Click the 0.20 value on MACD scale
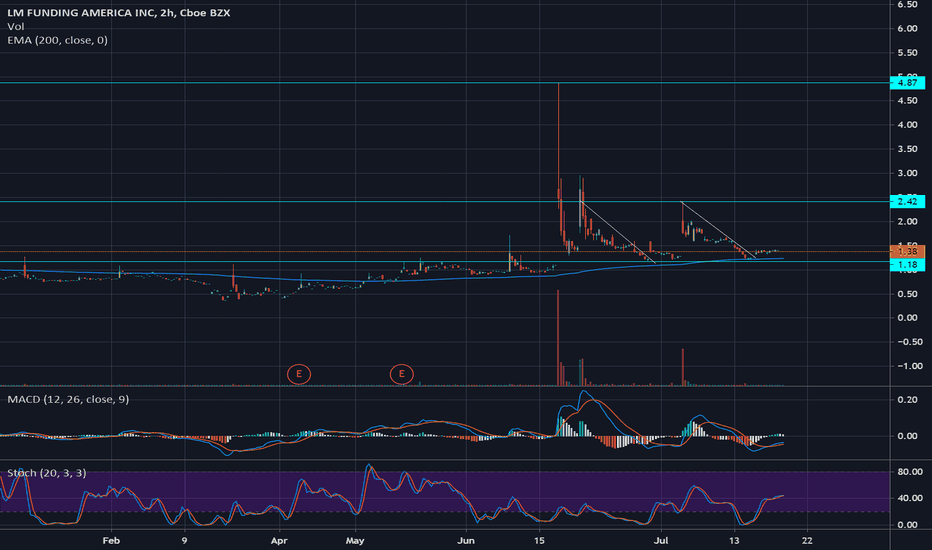This screenshot has height=550, width=932. click(907, 400)
